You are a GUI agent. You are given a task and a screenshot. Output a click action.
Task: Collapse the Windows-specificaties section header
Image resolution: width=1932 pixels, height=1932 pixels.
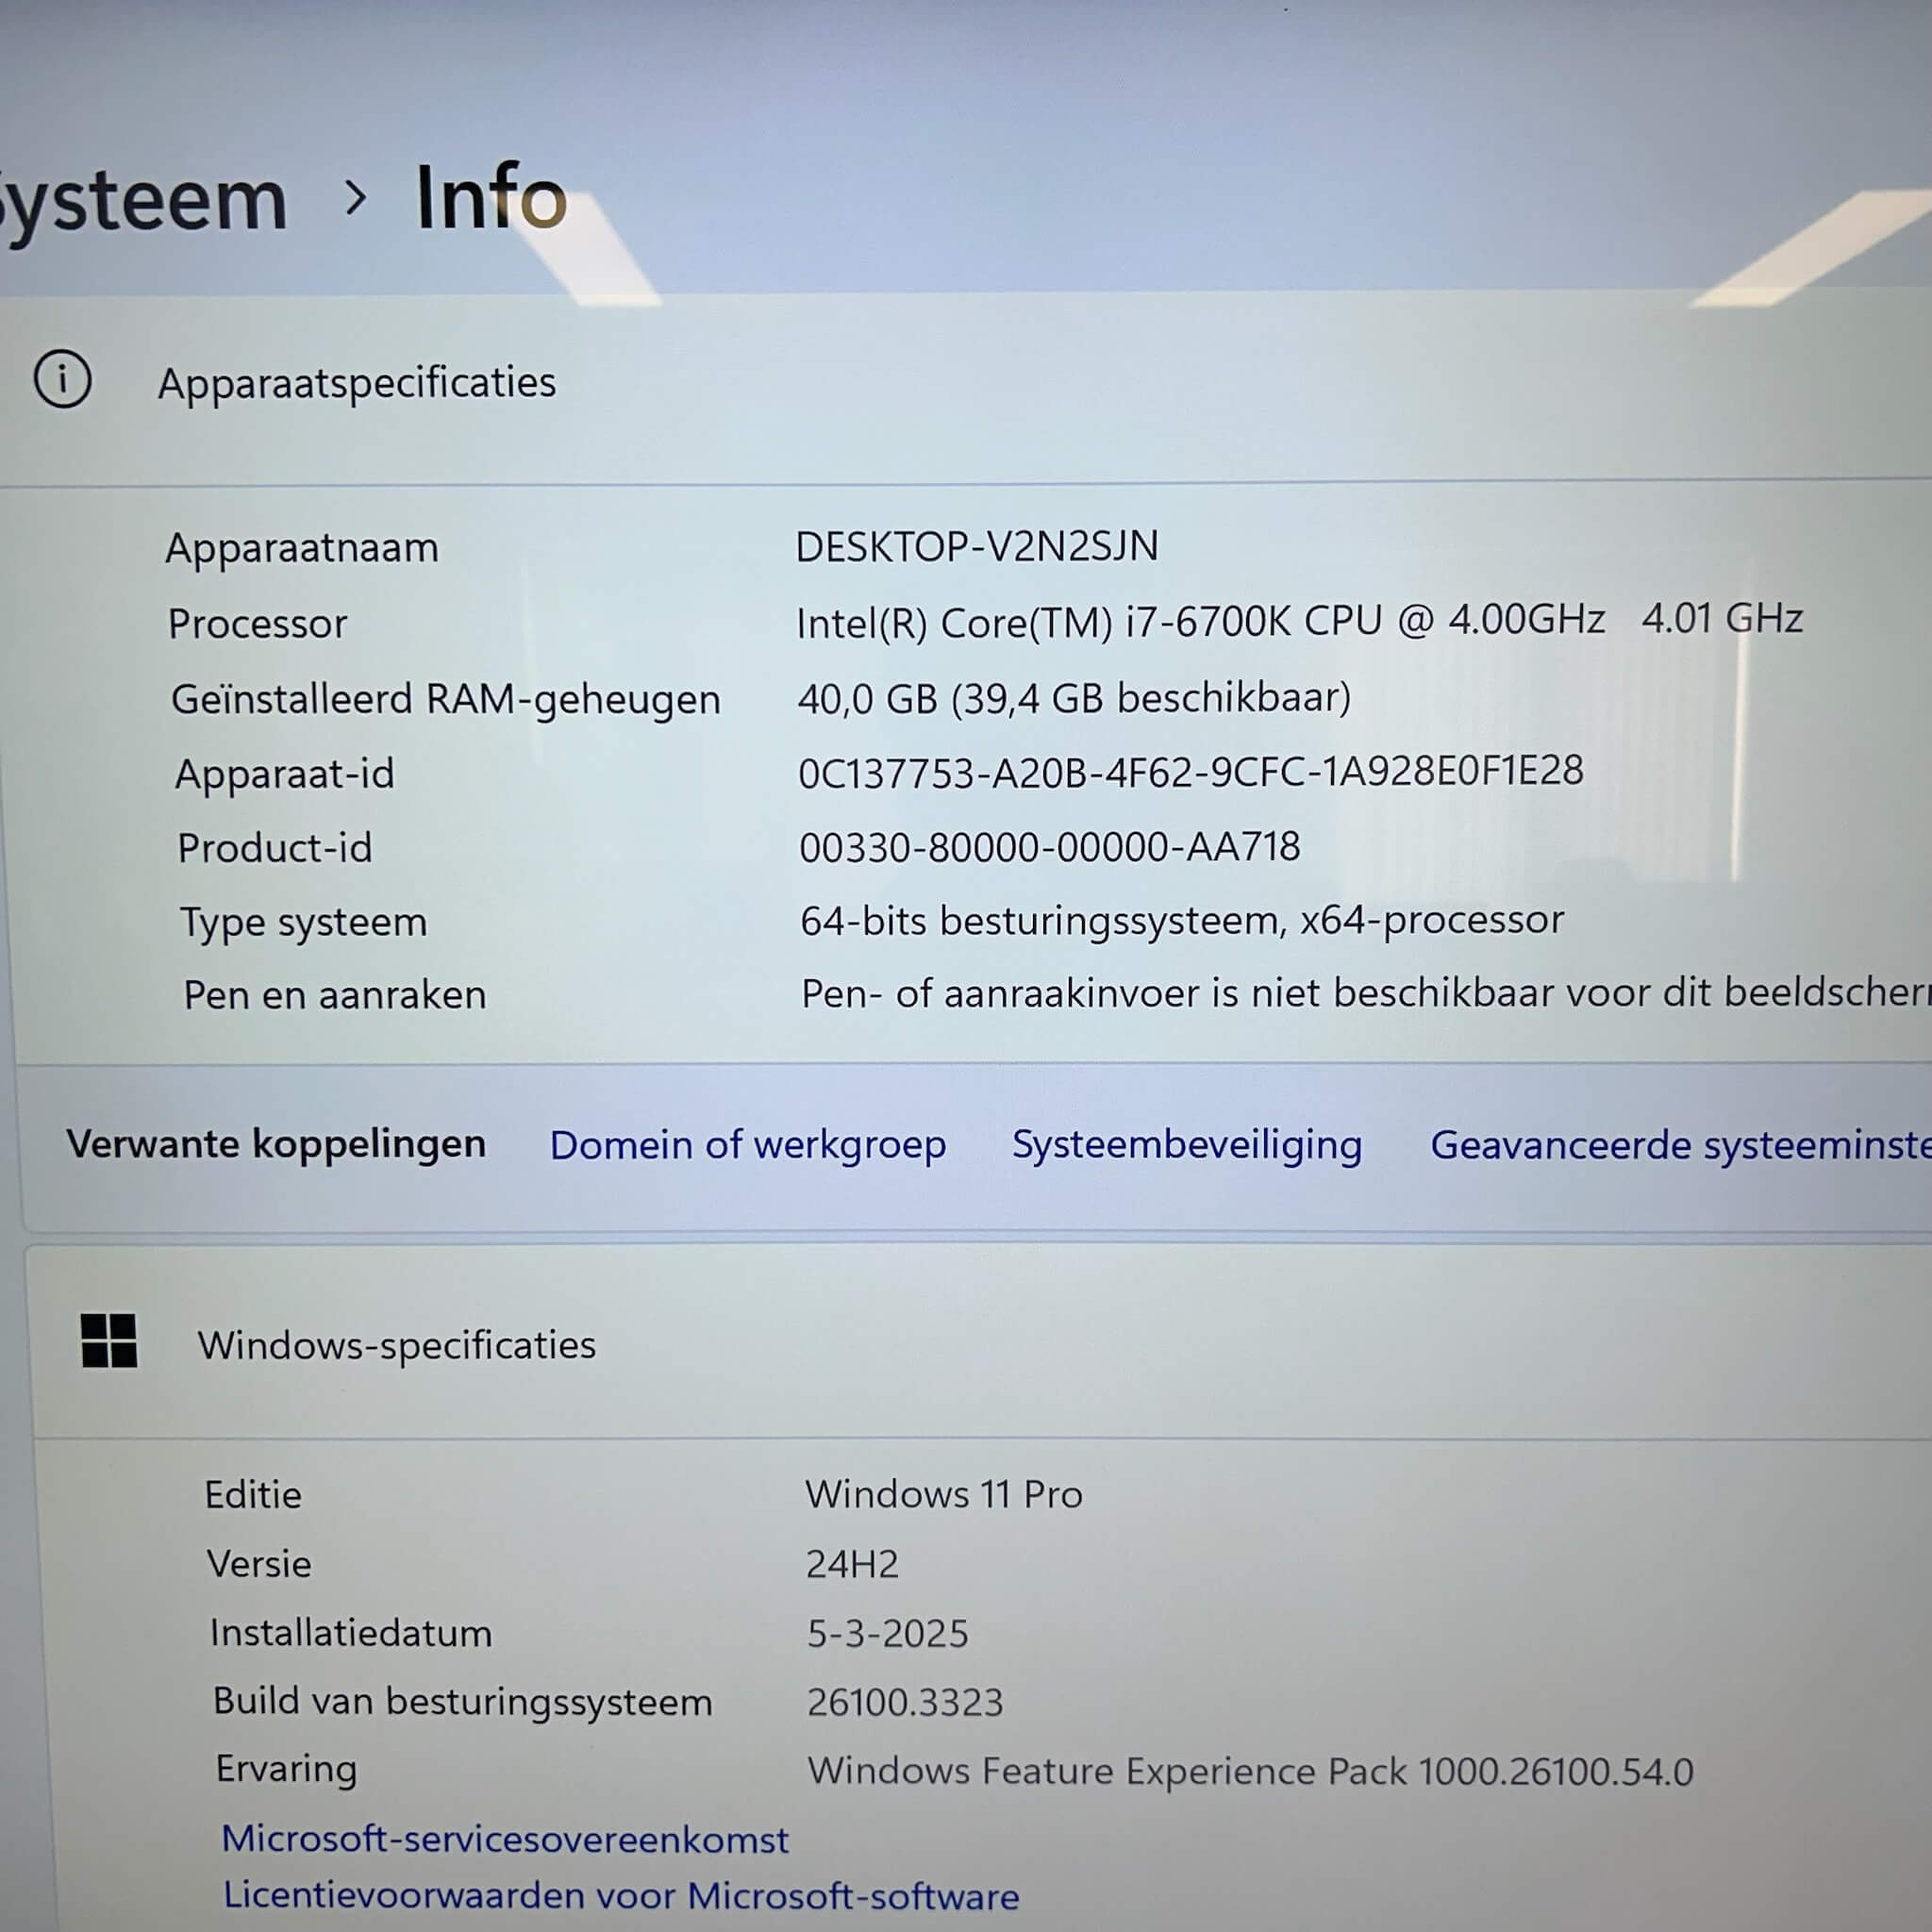coord(980,1343)
